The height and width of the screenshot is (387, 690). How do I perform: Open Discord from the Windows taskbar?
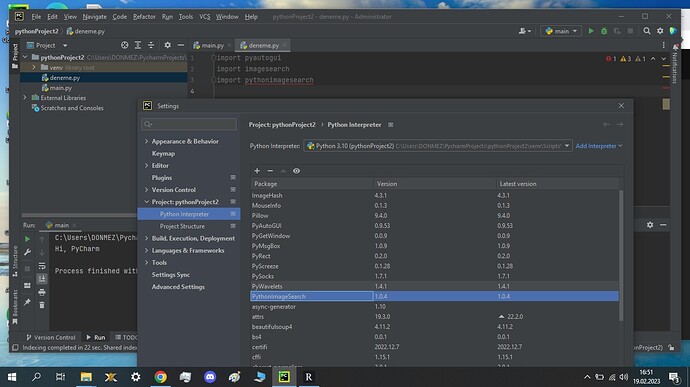point(210,377)
